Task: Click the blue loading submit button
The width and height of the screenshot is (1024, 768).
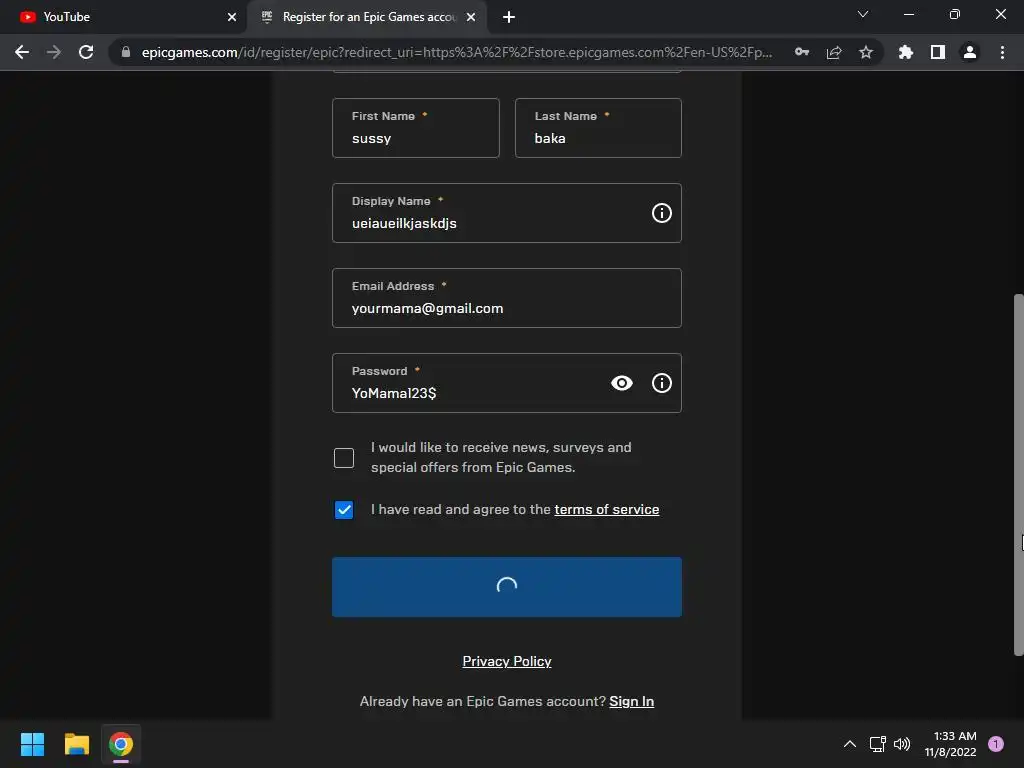Action: pyautogui.click(x=507, y=586)
